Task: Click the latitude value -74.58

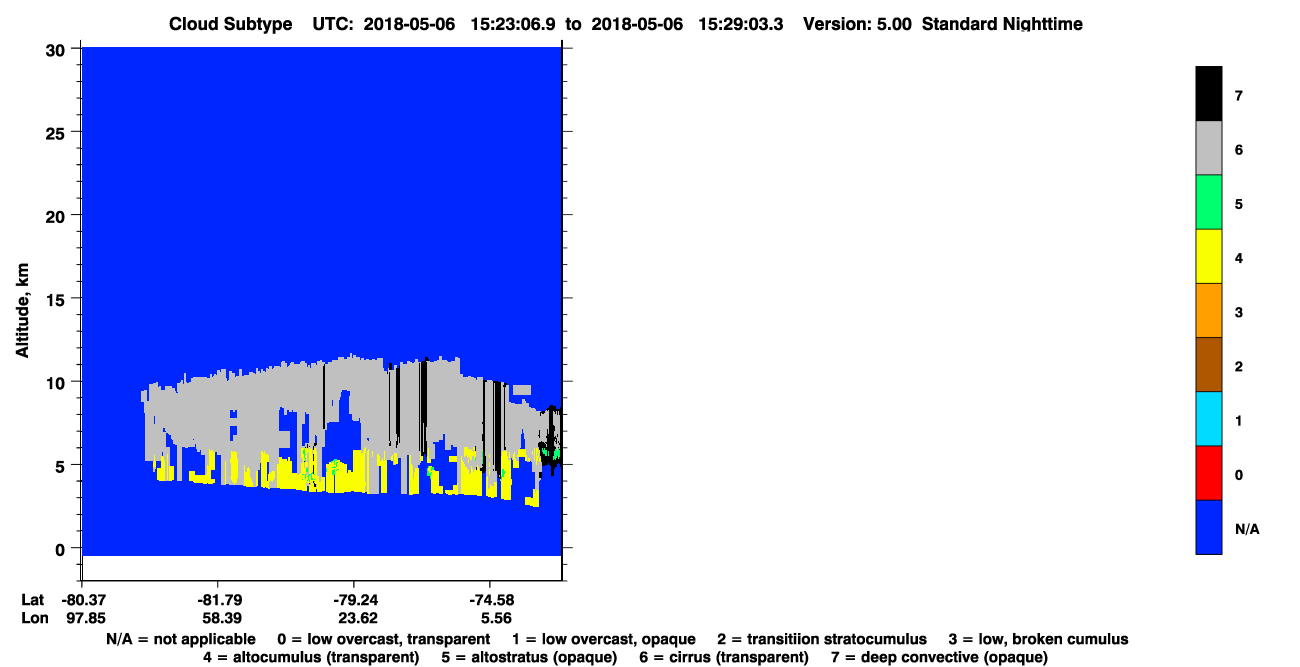Action: [x=490, y=600]
